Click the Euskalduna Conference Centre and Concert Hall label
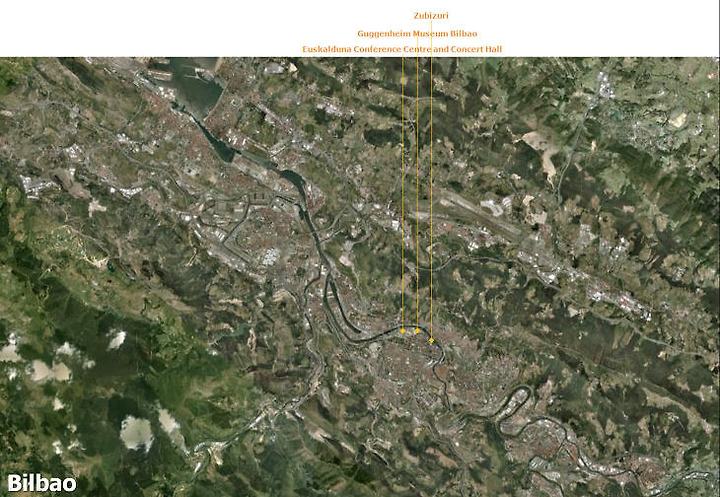720x497 pixels. (402, 49)
